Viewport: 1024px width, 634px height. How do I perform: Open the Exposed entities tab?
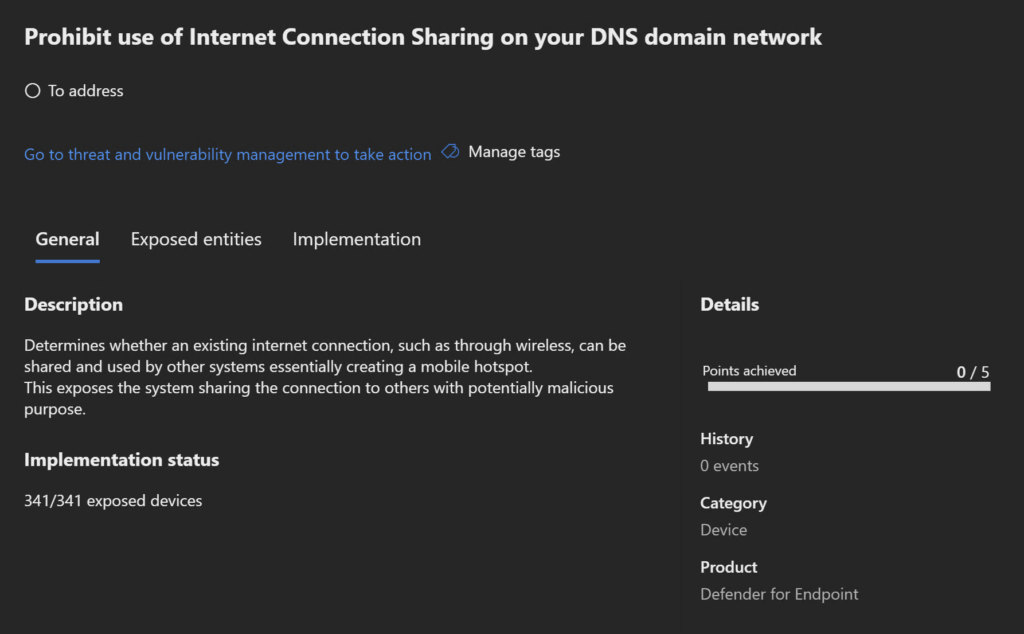[196, 240]
